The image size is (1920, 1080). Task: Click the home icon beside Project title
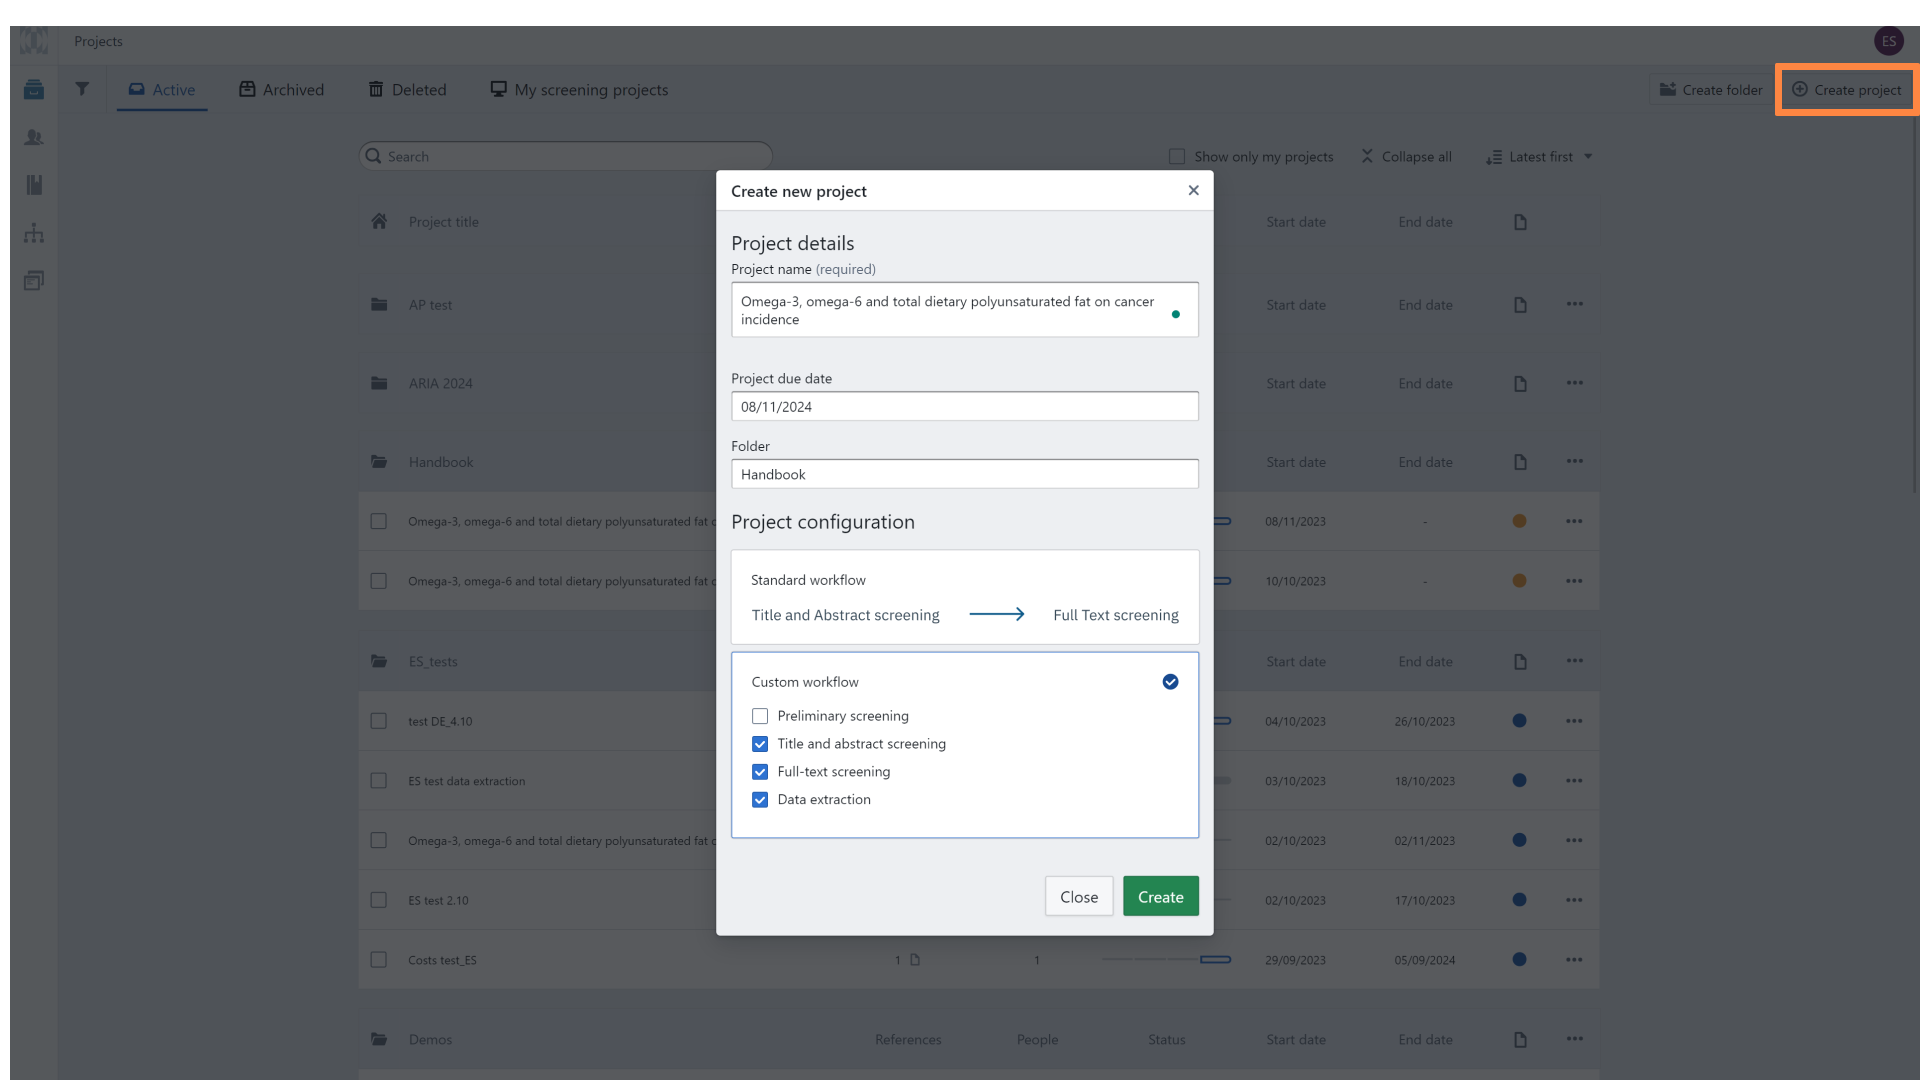tap(379, 221)
